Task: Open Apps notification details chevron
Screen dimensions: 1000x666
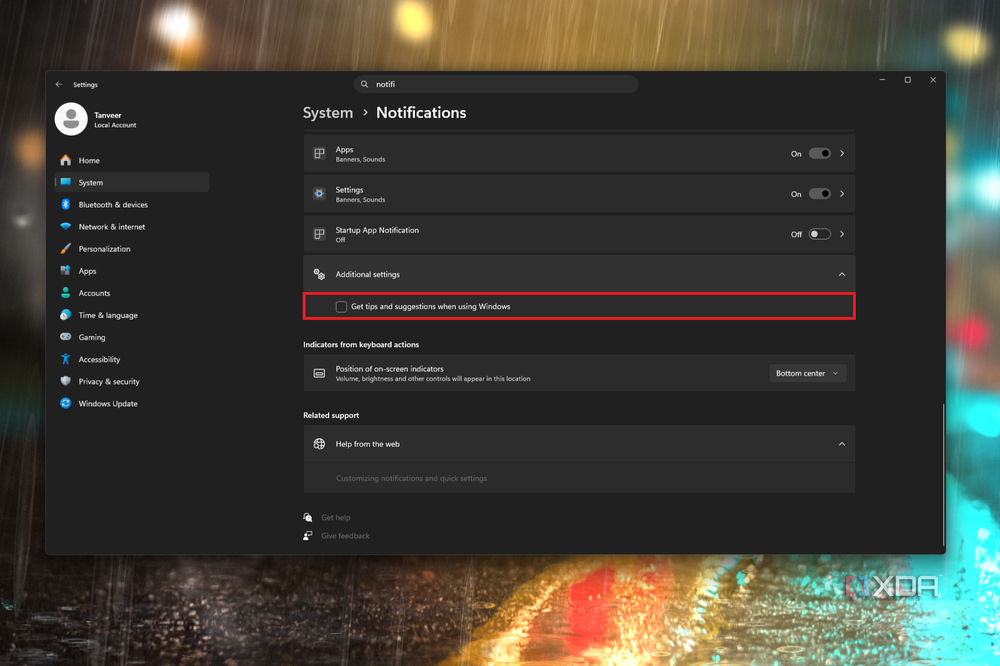Action: pyautogui.click(x=842, y=154)
